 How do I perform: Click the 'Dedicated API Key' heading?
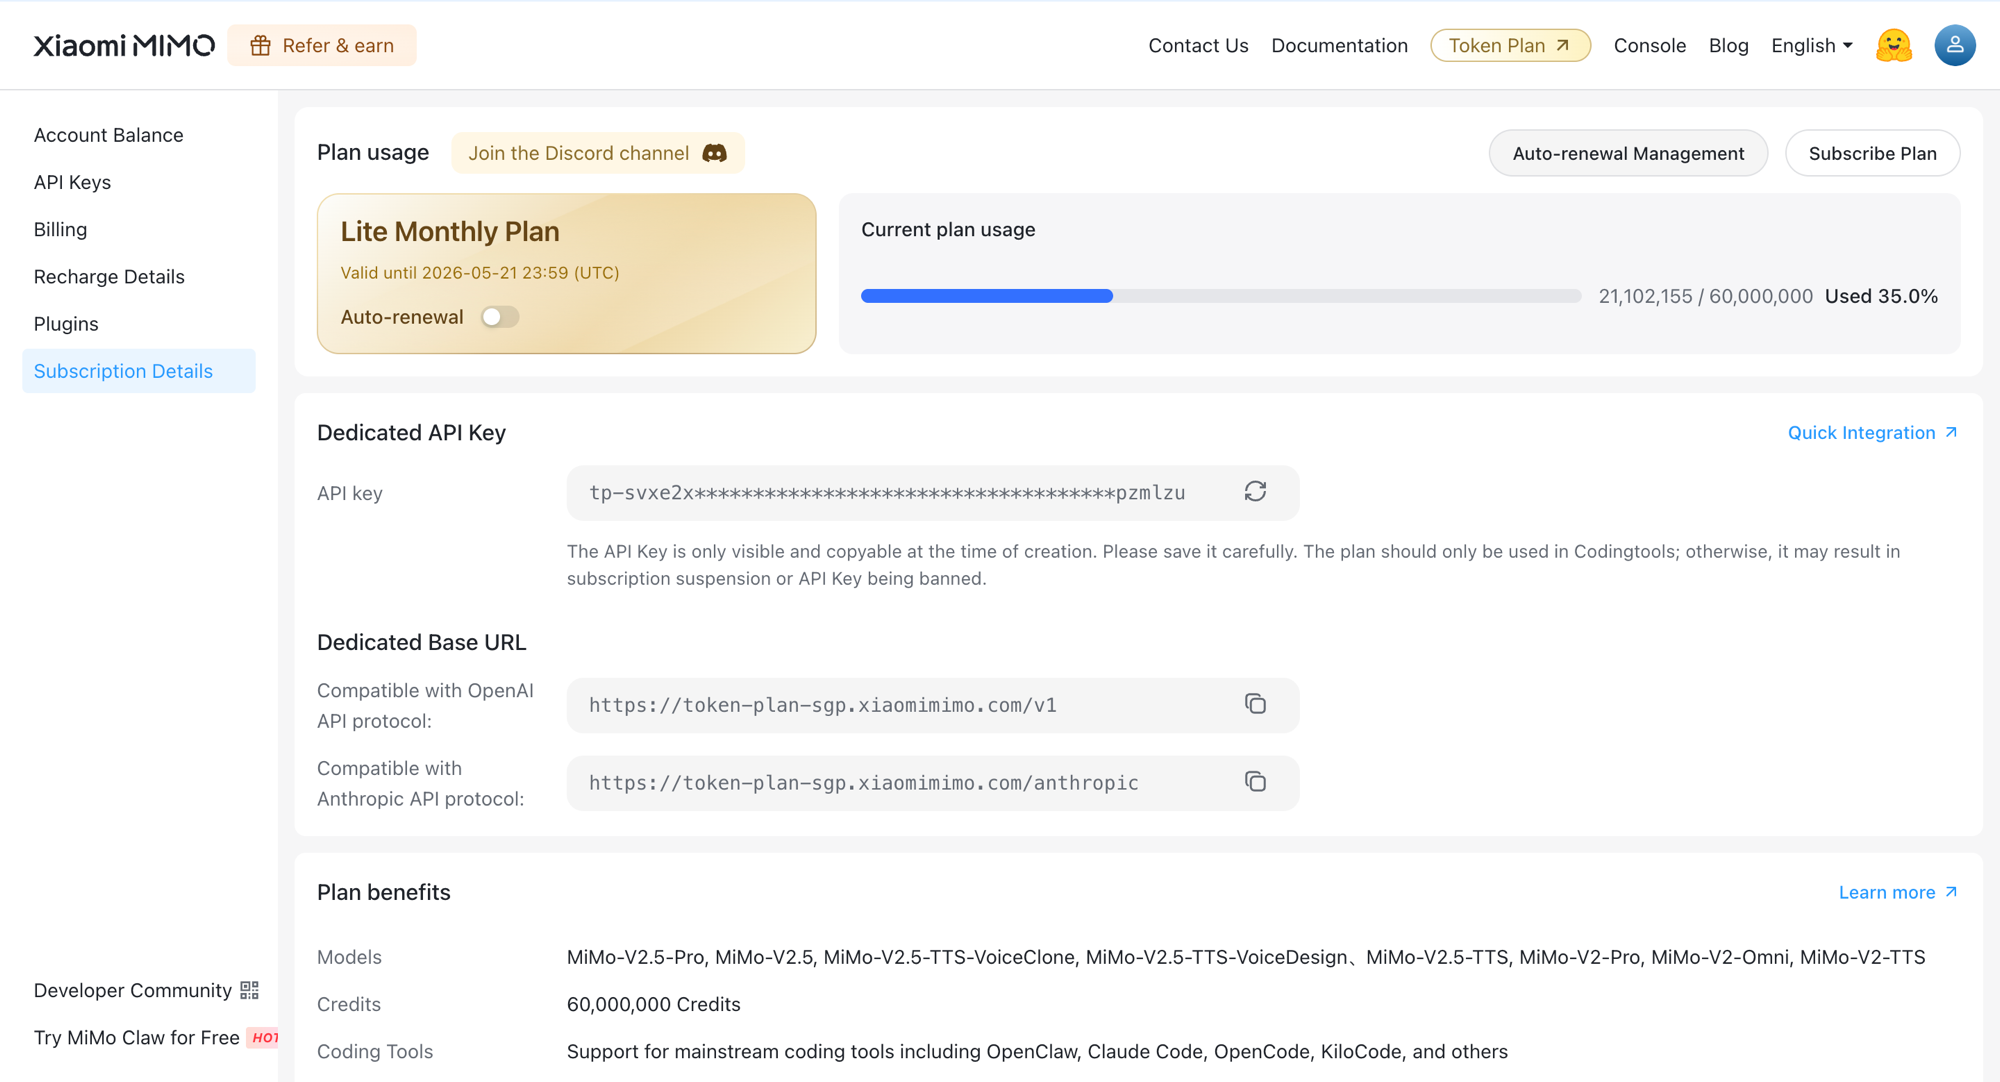click(x=411, y=432)
